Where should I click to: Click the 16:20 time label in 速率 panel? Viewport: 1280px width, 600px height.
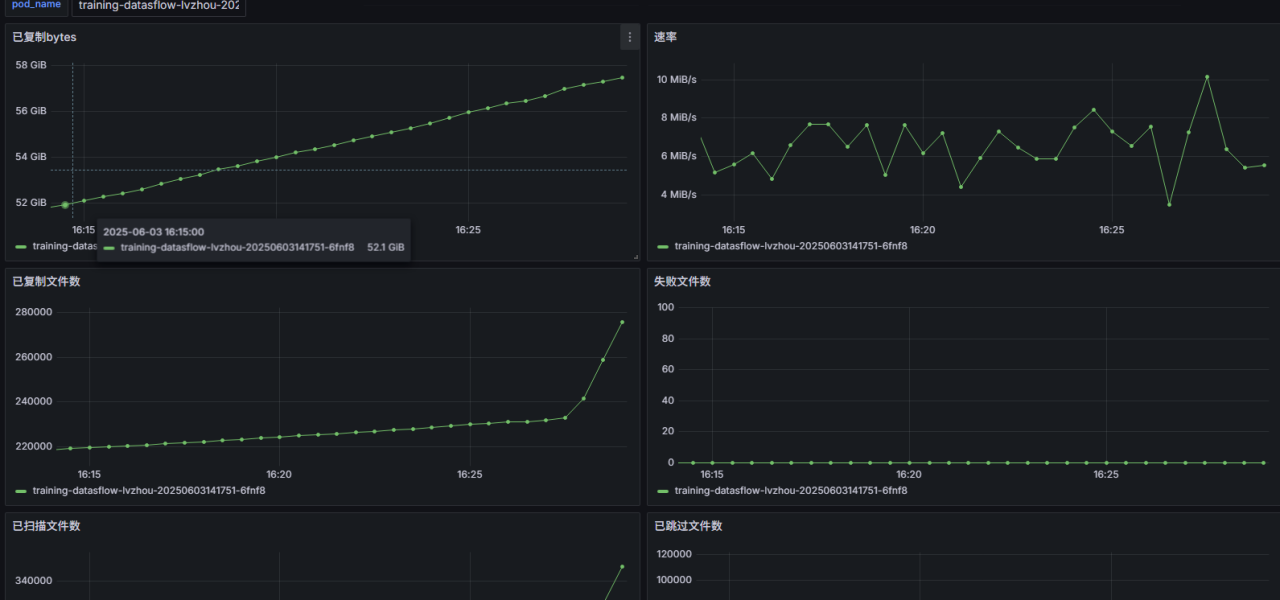(922, 230)
